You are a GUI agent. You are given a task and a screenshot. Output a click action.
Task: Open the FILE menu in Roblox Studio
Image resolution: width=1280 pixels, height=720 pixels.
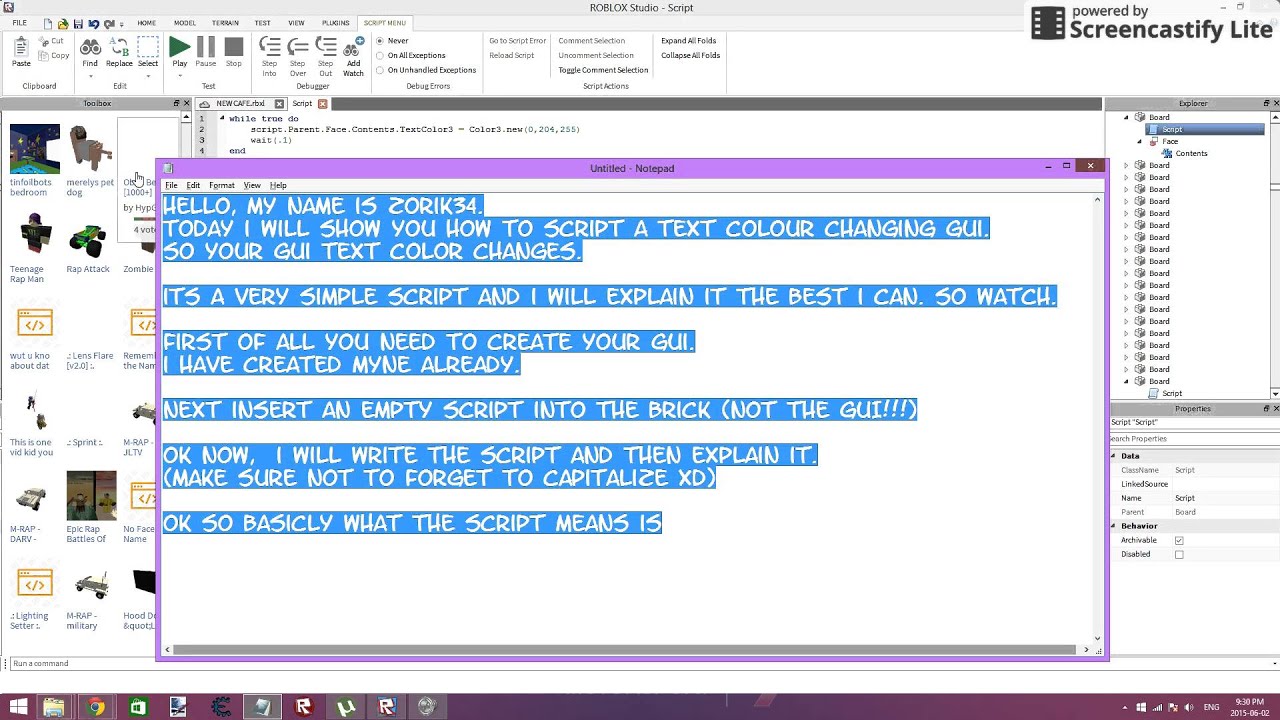click(19, 23)
